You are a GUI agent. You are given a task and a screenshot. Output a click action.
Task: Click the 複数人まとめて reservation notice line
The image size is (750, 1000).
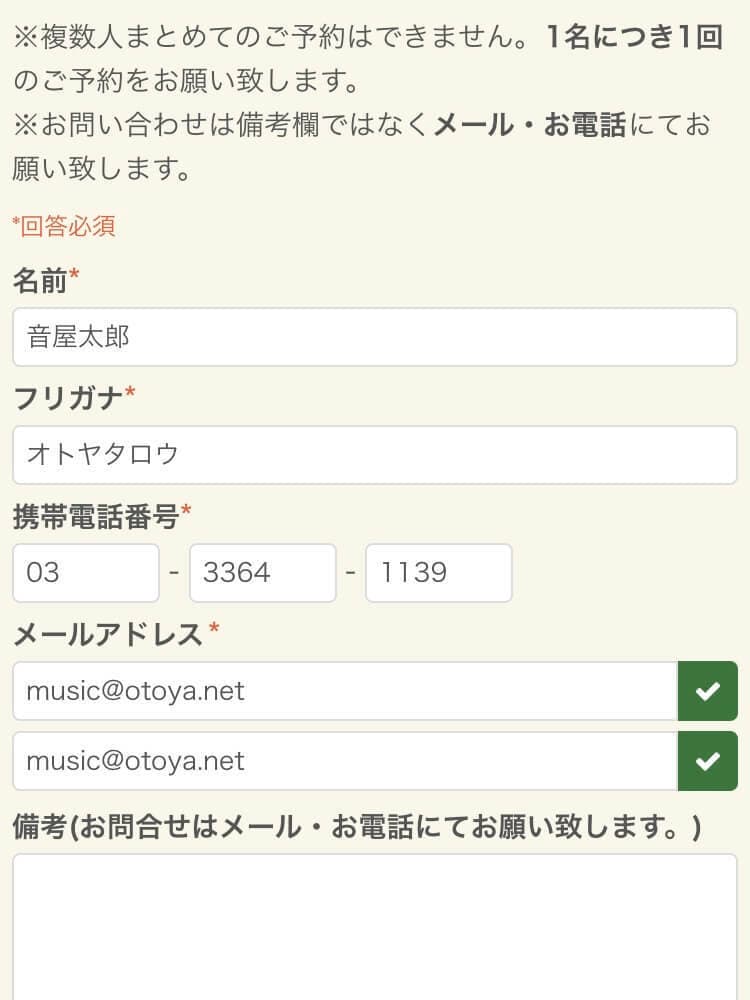[x=270, y=38]
